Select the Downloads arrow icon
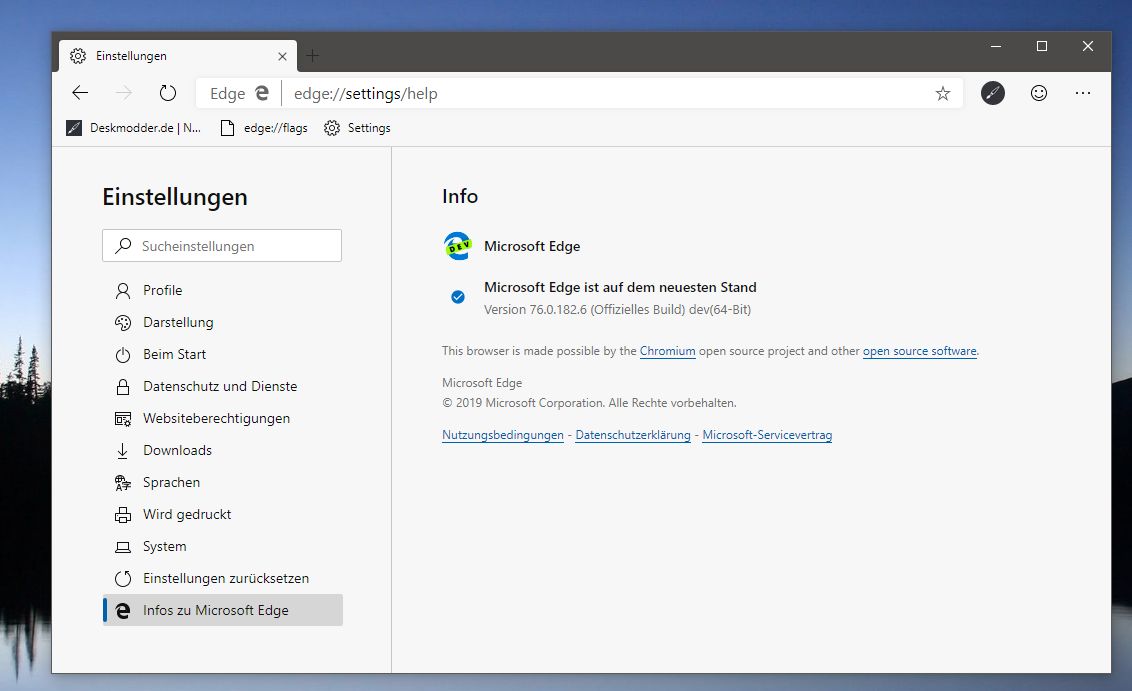This screenshot has width=1132, height=691. (x=122, y=450)
